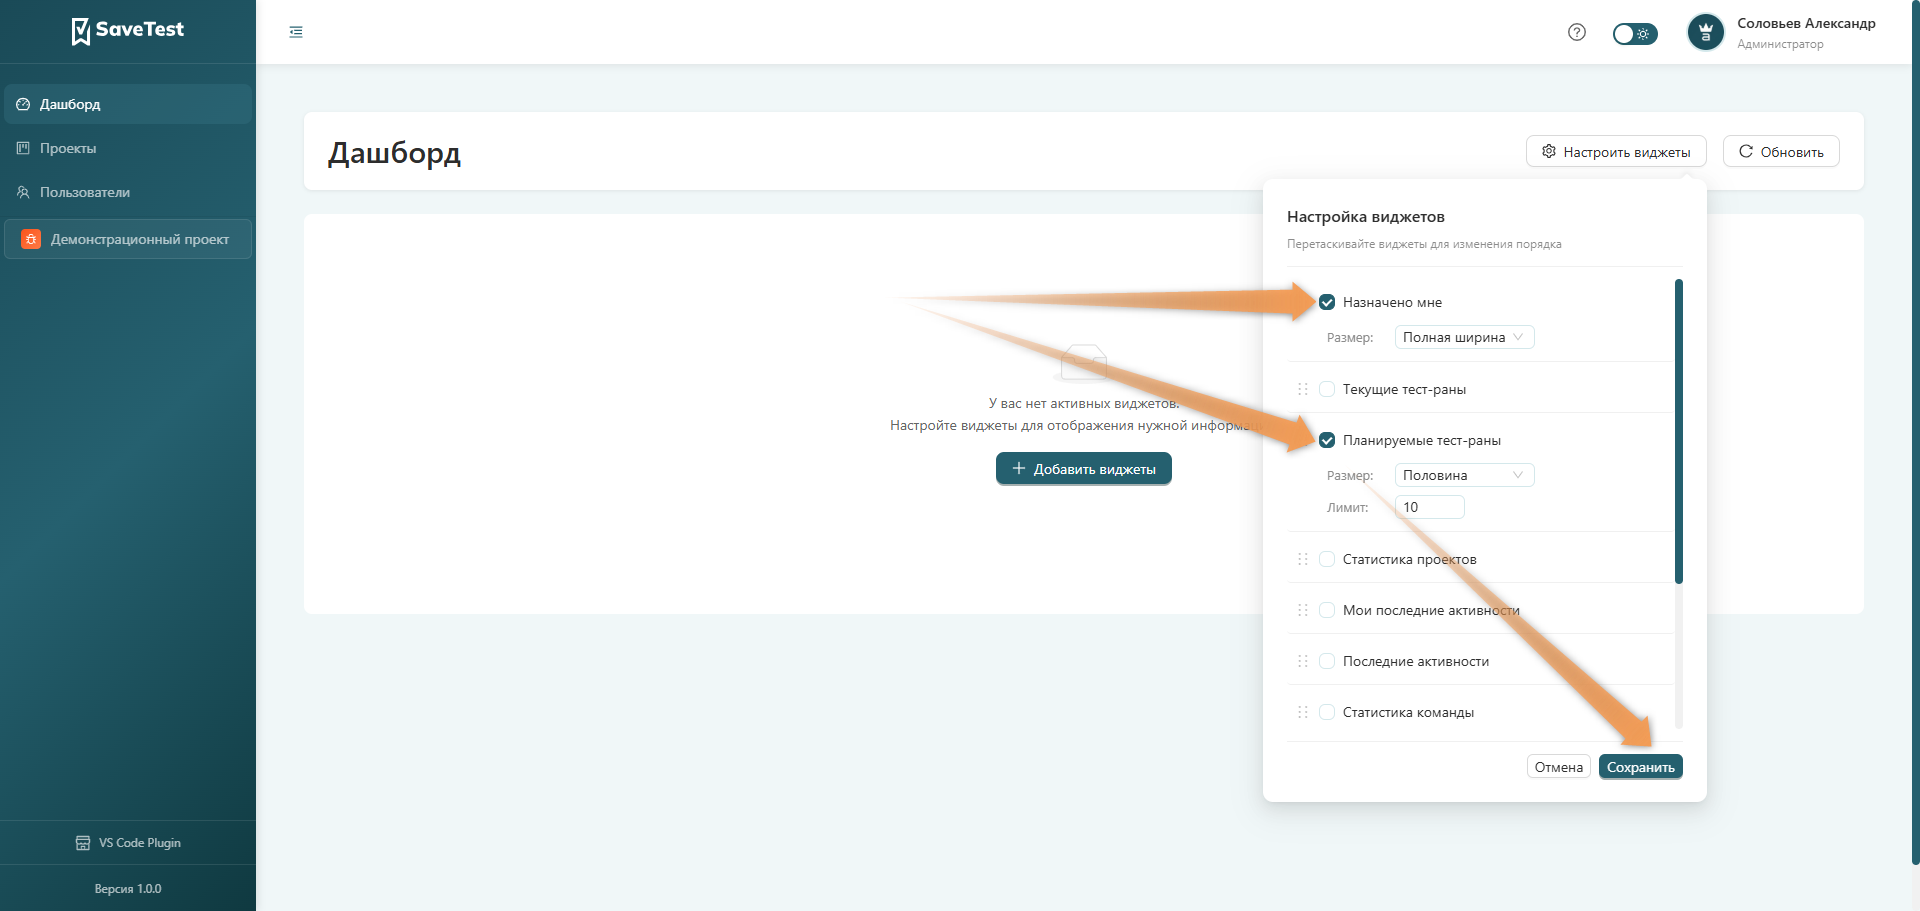Viewport: 1920px width, 911px height.
Task: Click the Лимит input field
Action: point(1429,507)
